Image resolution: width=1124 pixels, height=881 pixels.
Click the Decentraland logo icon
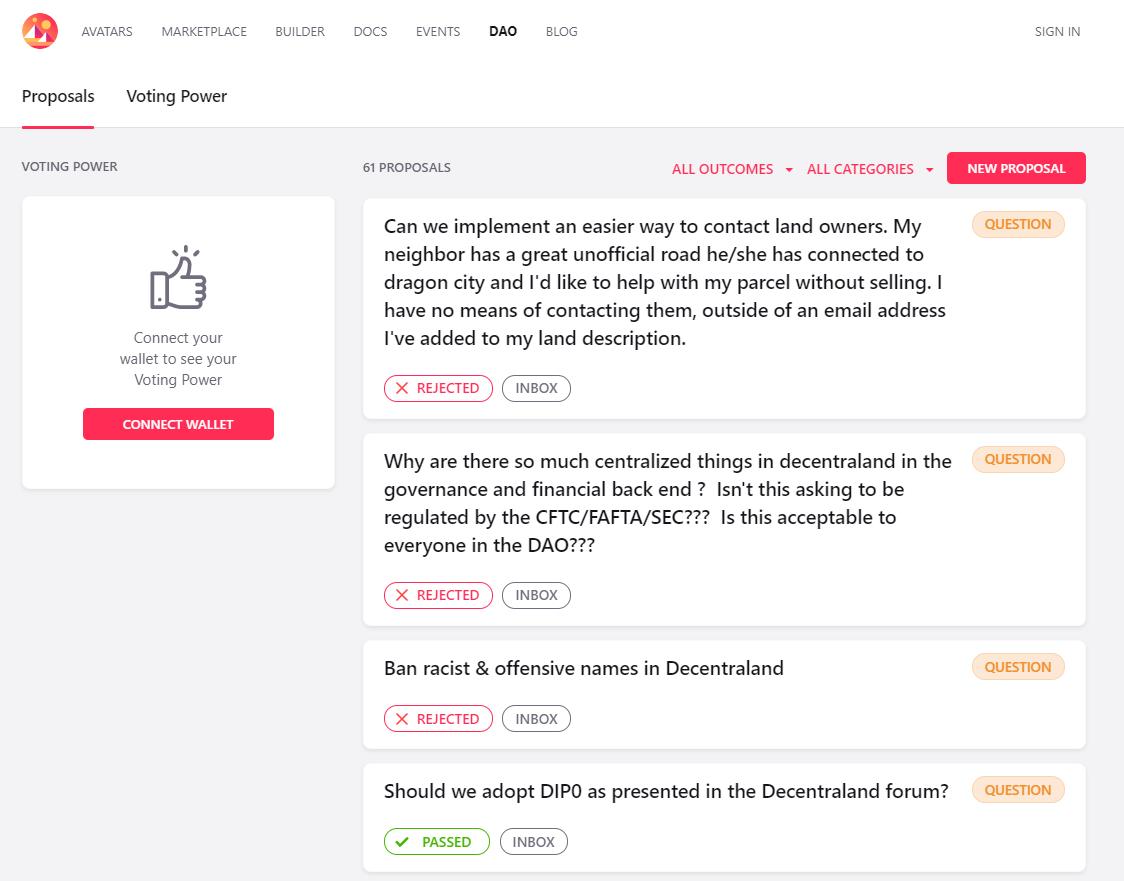point(40,31)
